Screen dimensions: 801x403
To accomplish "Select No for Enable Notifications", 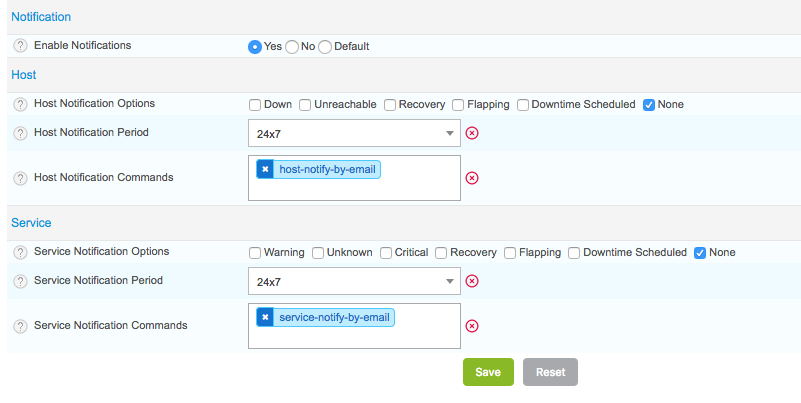I will coord(292,47).
